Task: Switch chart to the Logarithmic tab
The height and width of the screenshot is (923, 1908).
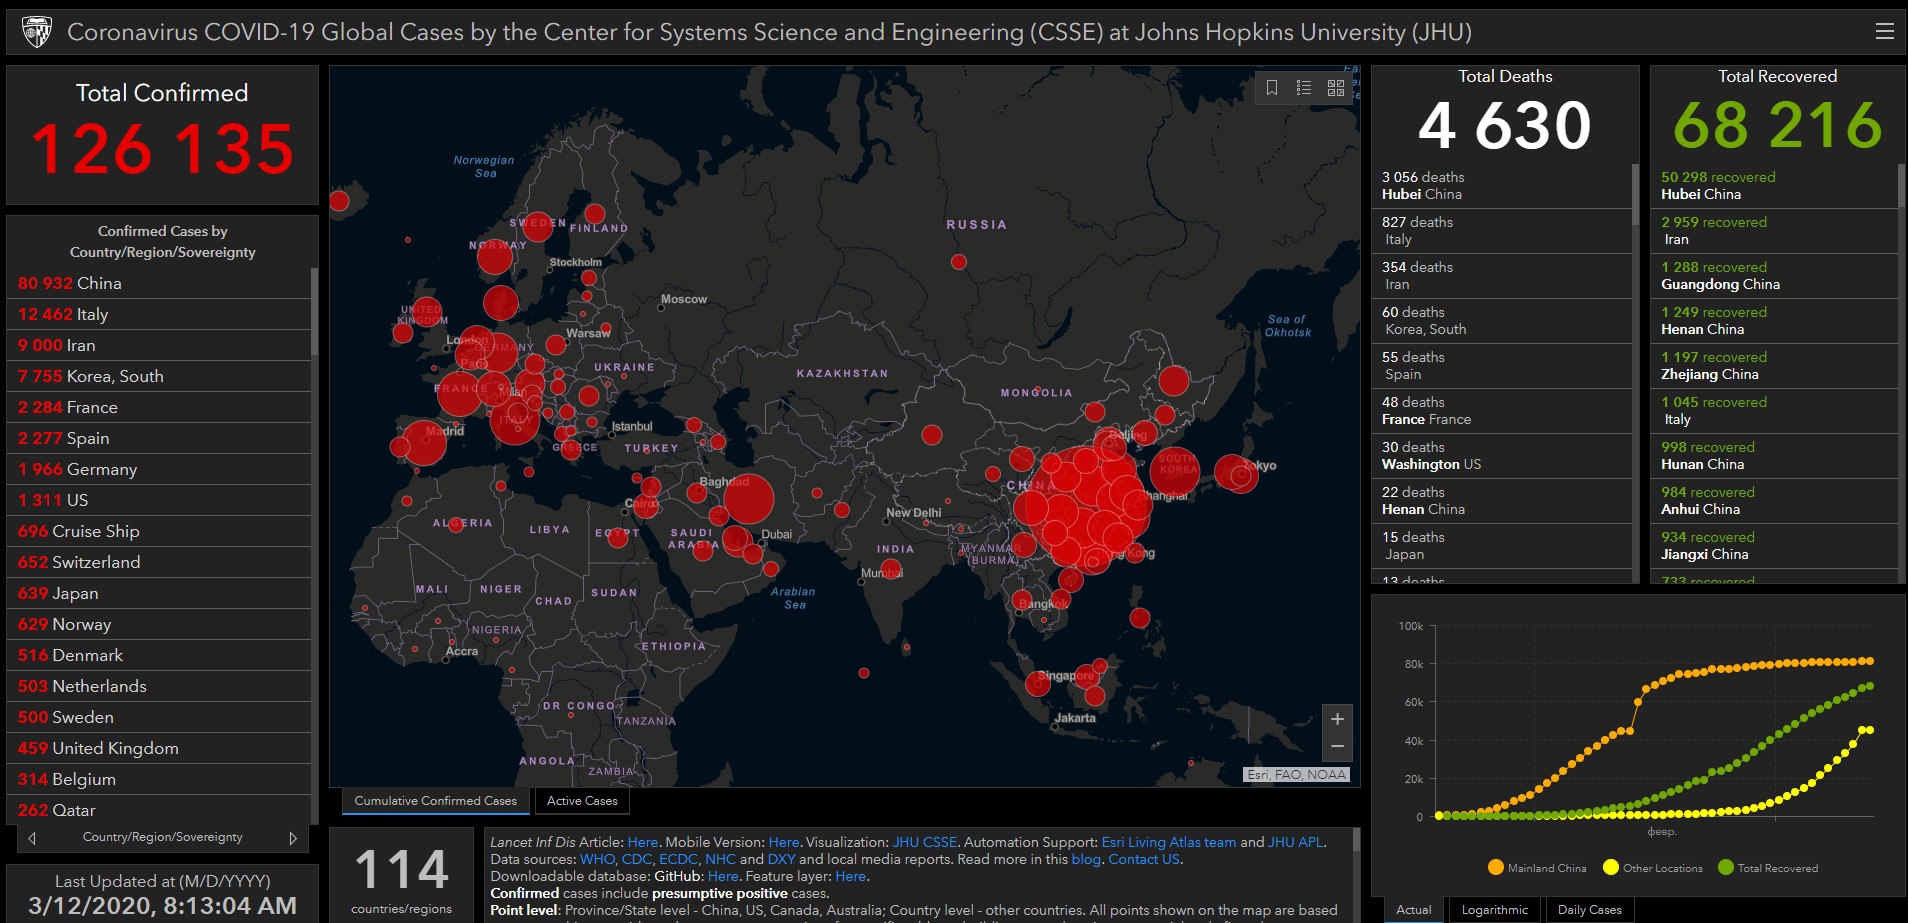Action: point(1494,910)
